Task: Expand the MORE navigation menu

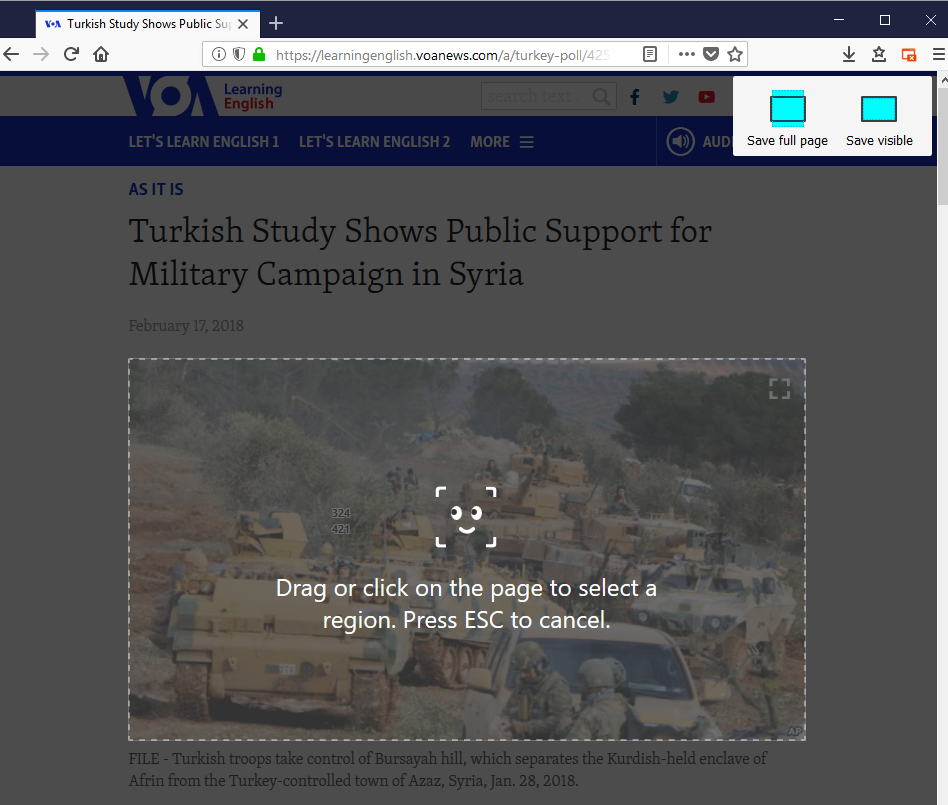Action: point(501,142)
